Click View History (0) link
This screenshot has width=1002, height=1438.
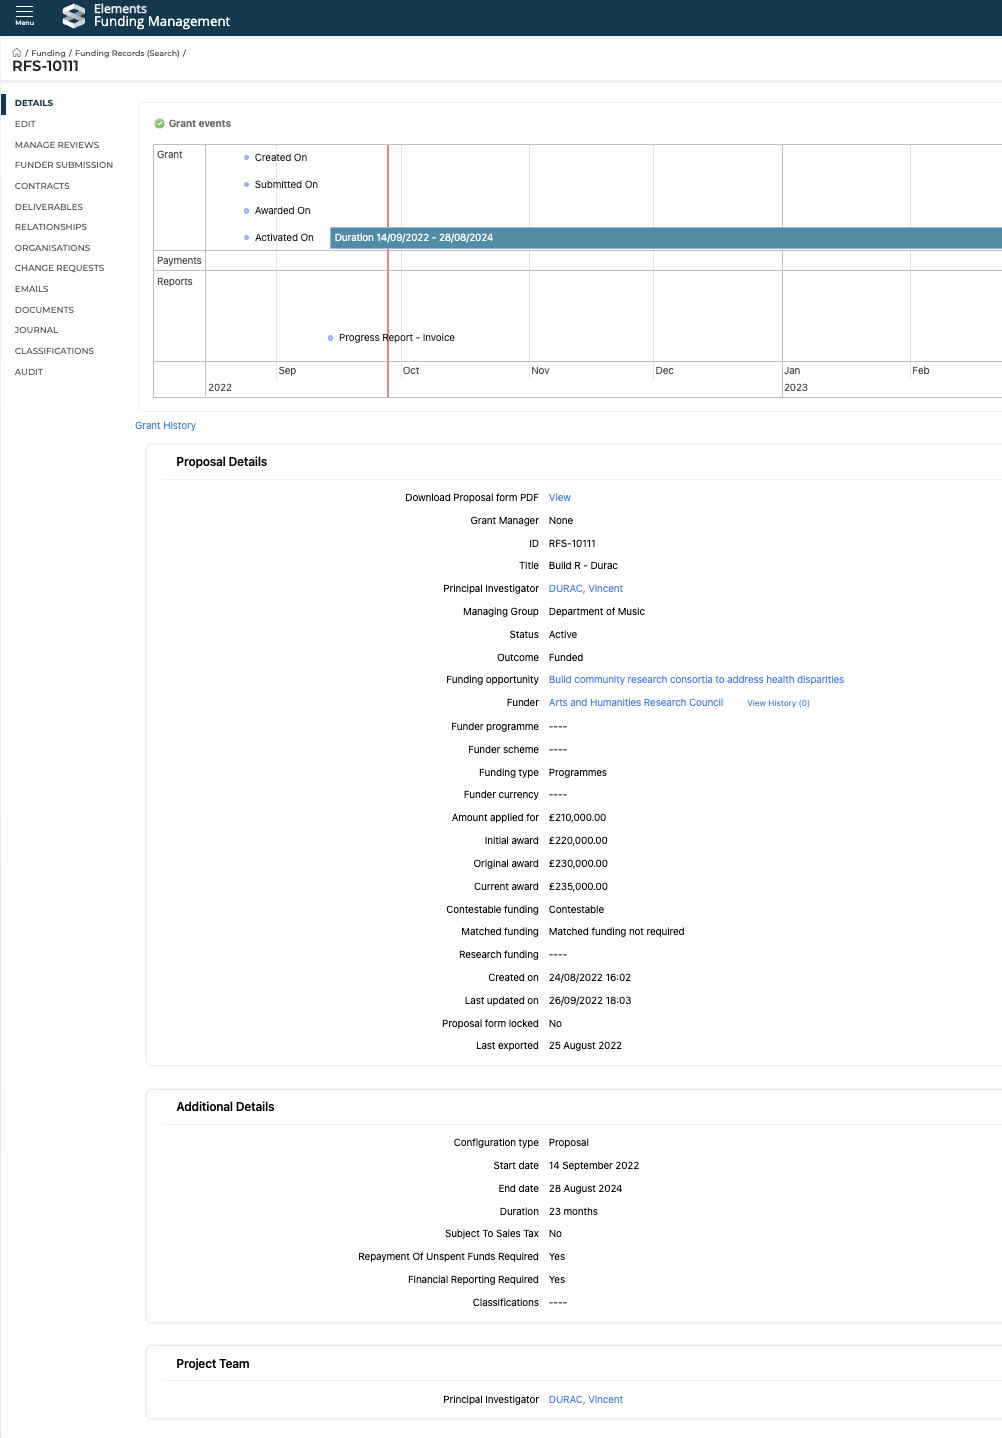[x=778, y=704]
